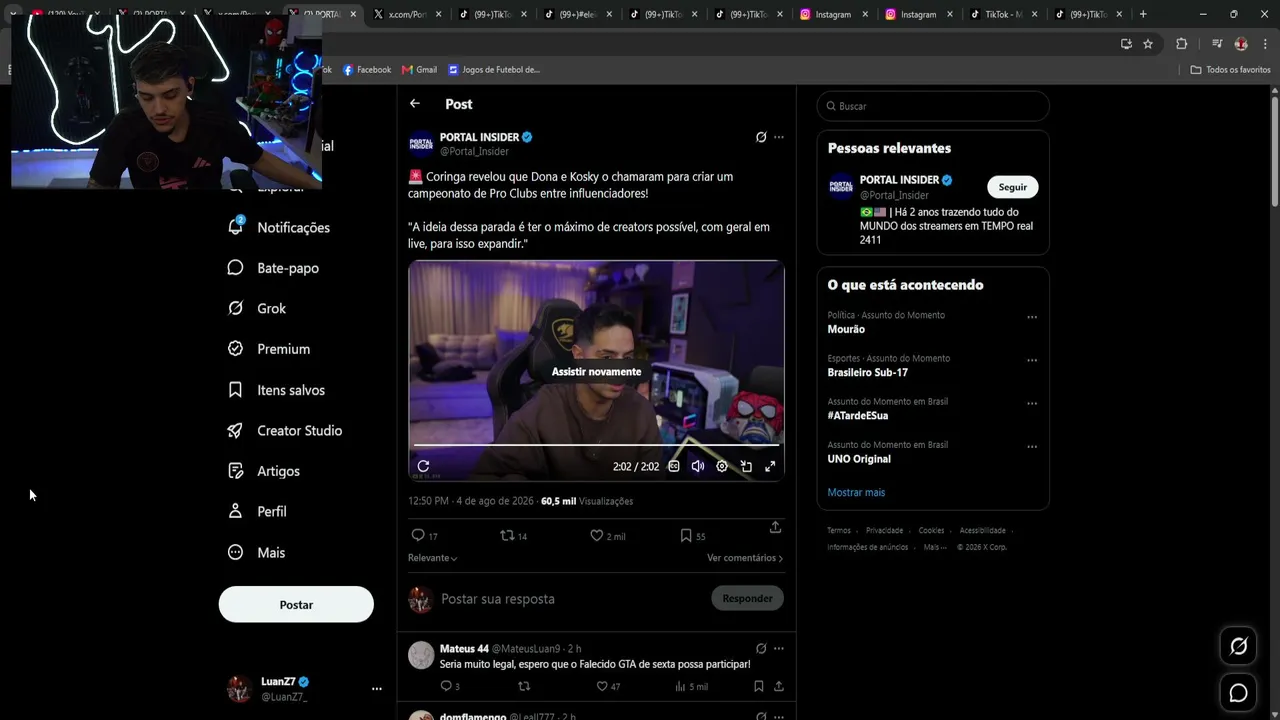Open more options on Mateus 44's reply

(x=779, y=648)
